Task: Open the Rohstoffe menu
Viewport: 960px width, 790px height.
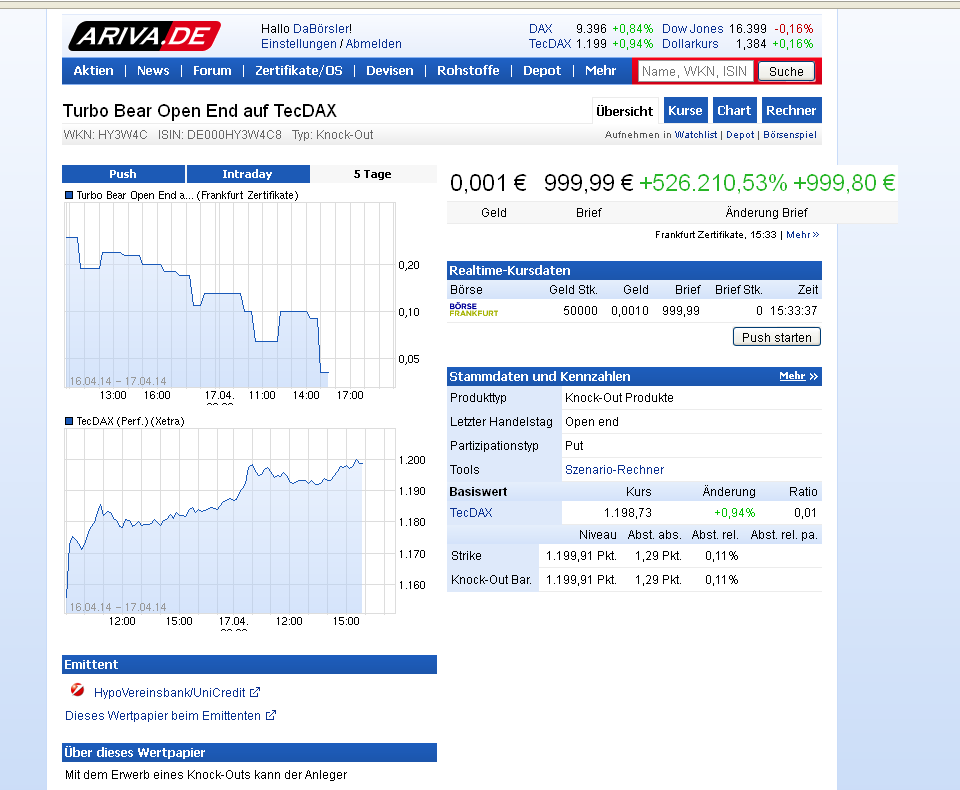Action: pos(468,70)
